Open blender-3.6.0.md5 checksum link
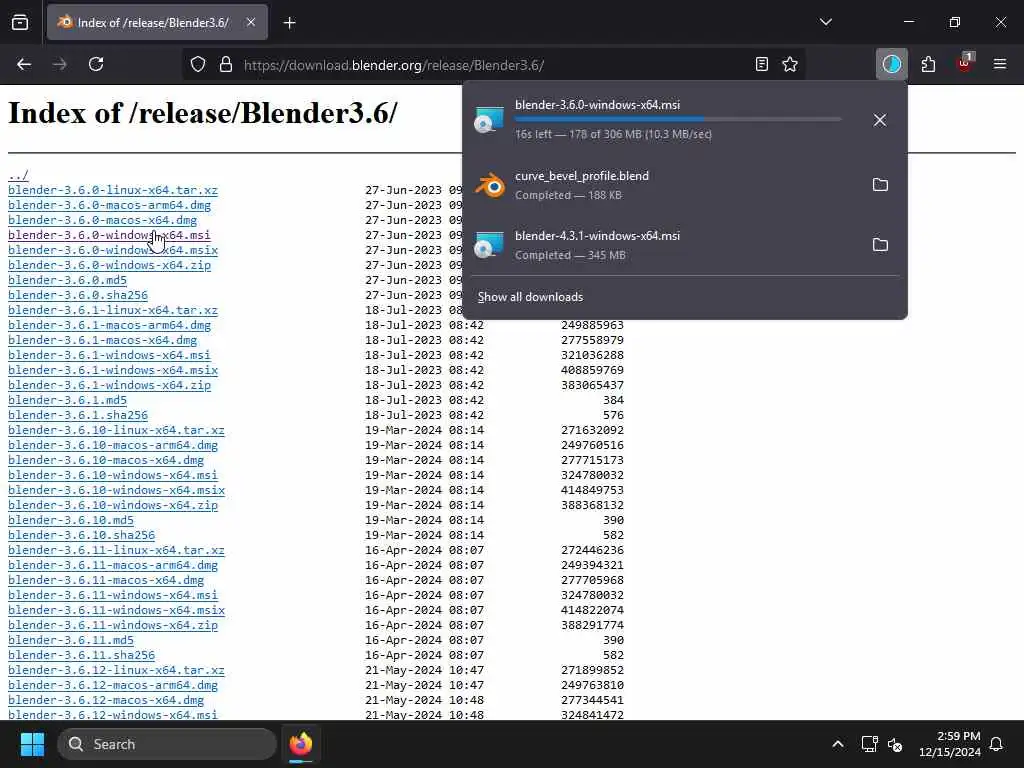The height and width of the screenshot is (768, 1024). coord(67,280)
